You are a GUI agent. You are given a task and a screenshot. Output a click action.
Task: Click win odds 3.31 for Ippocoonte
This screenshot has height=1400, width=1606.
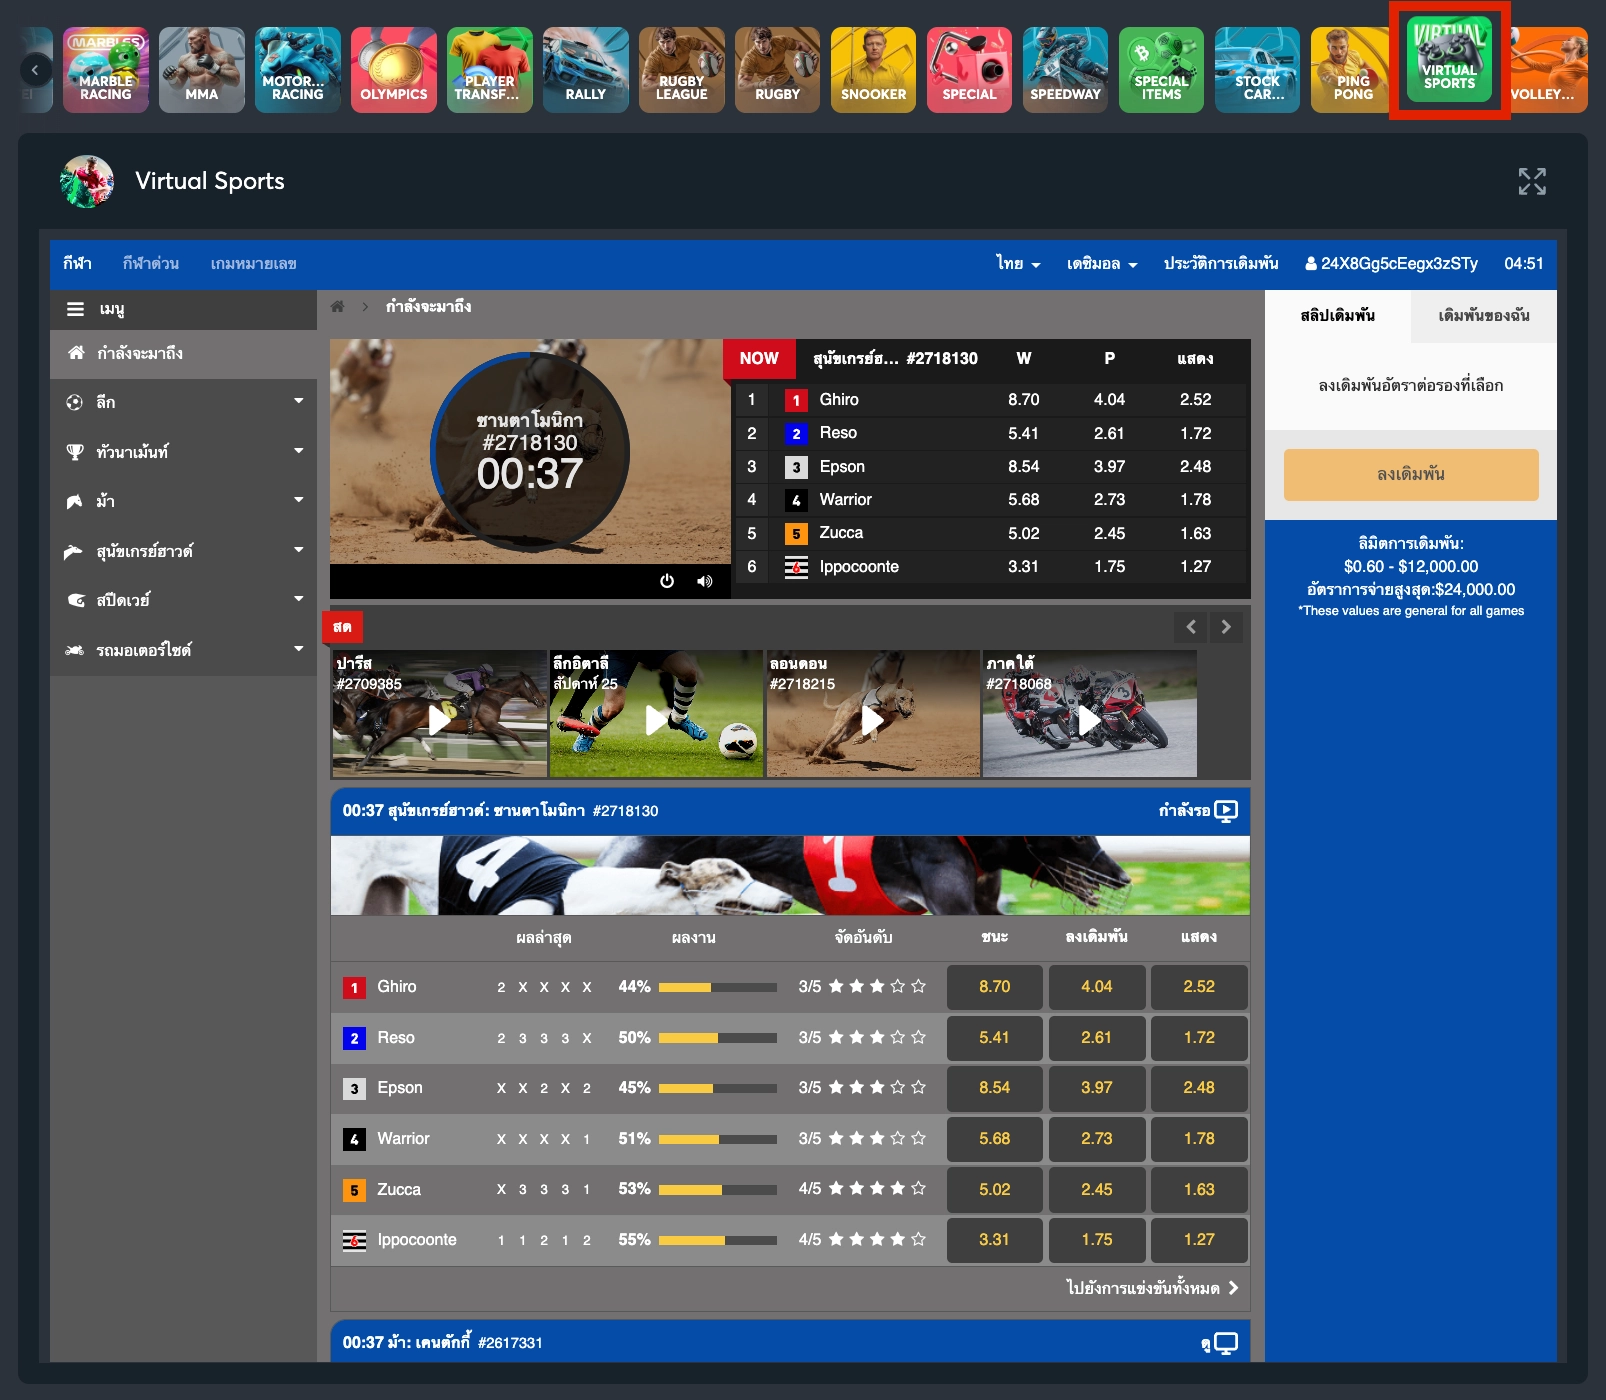994,1240
